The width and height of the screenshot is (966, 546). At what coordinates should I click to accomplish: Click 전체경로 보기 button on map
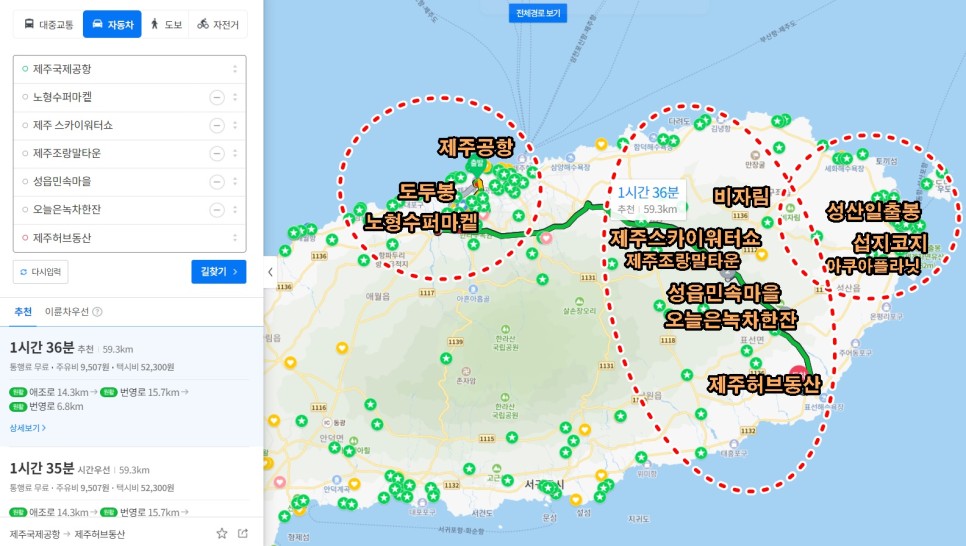click(538, 13)
